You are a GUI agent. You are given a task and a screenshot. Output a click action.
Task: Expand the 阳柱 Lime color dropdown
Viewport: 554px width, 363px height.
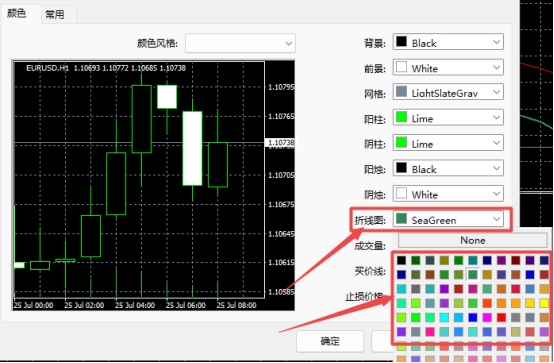pos(448,118)
